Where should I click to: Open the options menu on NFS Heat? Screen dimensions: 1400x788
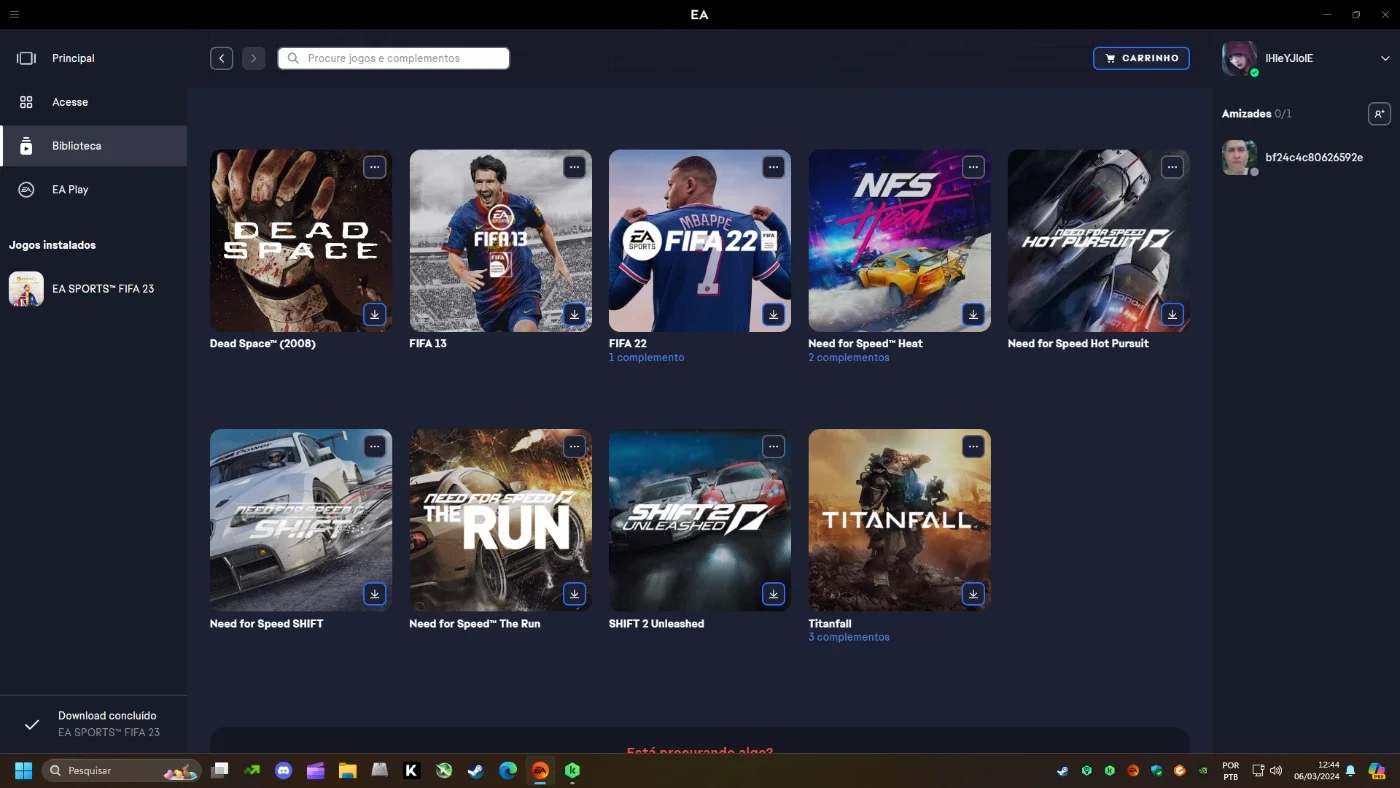(x=973, y=167)
